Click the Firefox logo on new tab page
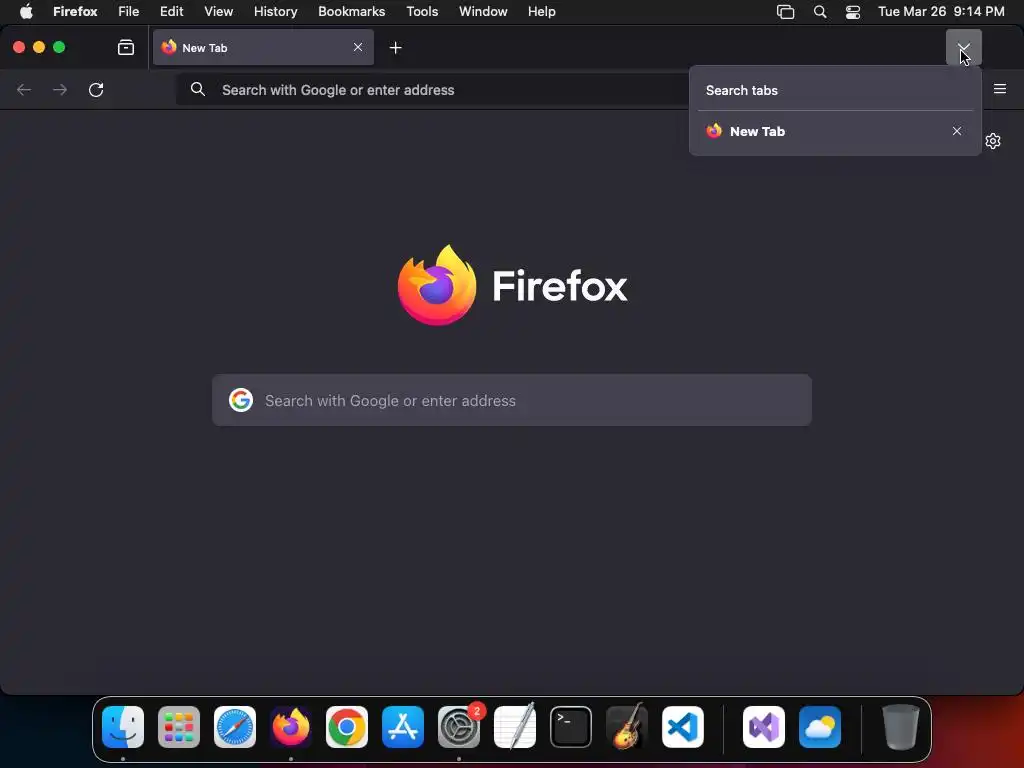This screenshot has width=1024, height=768. click(x=437, y=285)
